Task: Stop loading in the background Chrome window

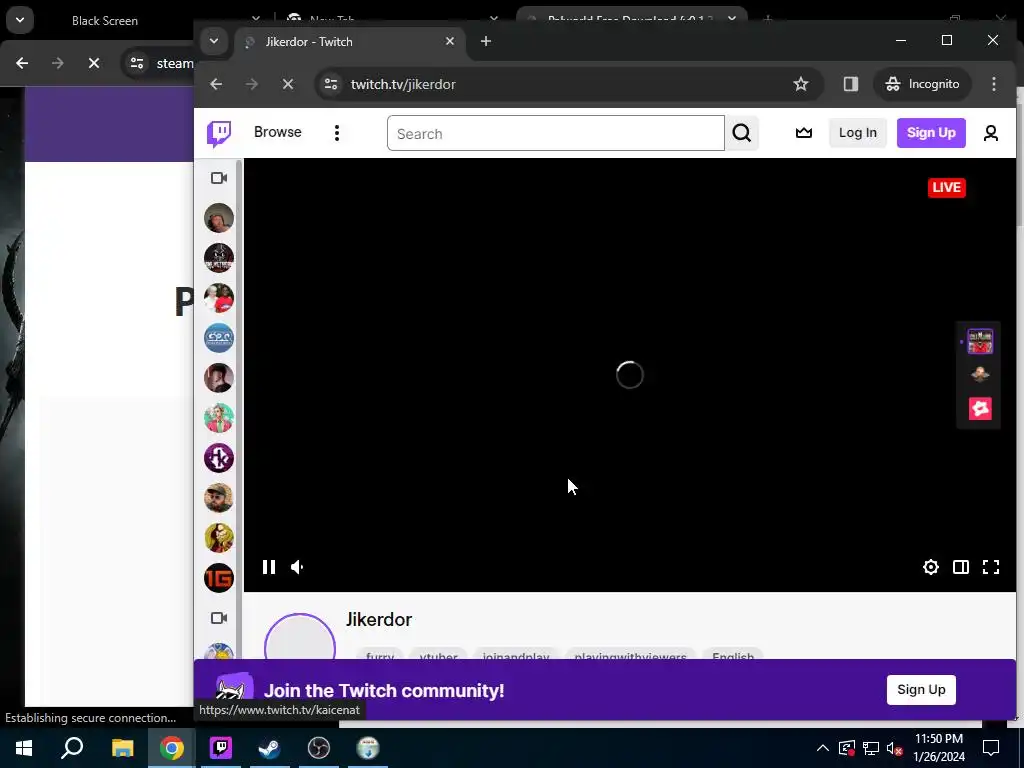Action: (93, 63)
